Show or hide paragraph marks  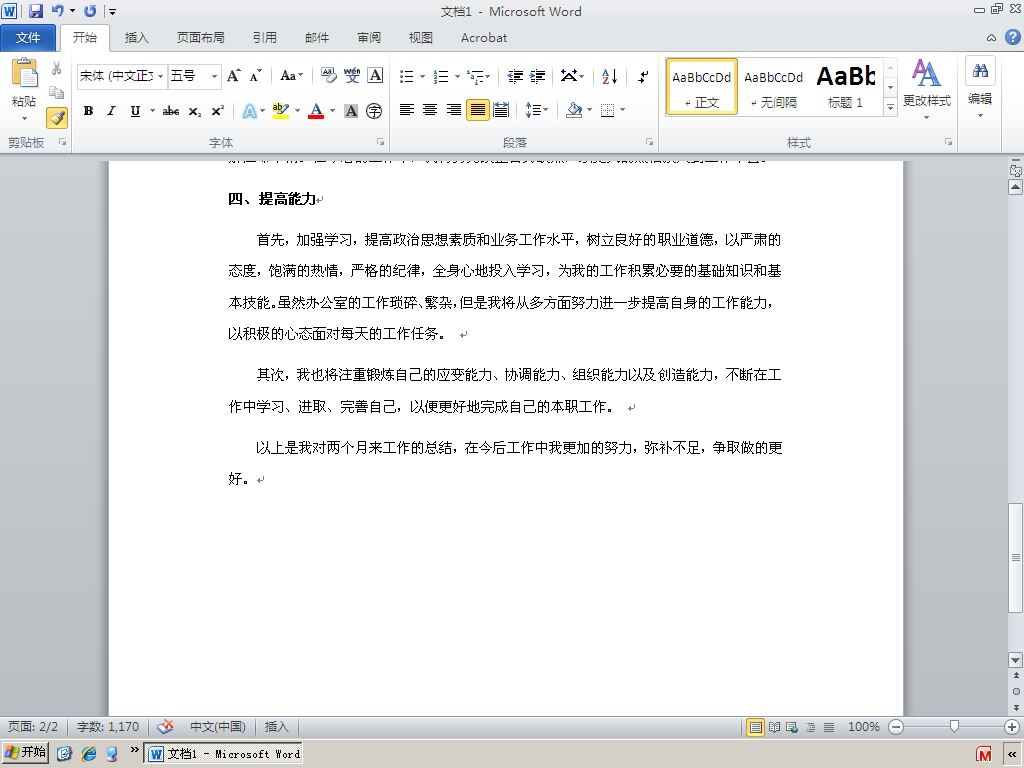pos(644,76)
